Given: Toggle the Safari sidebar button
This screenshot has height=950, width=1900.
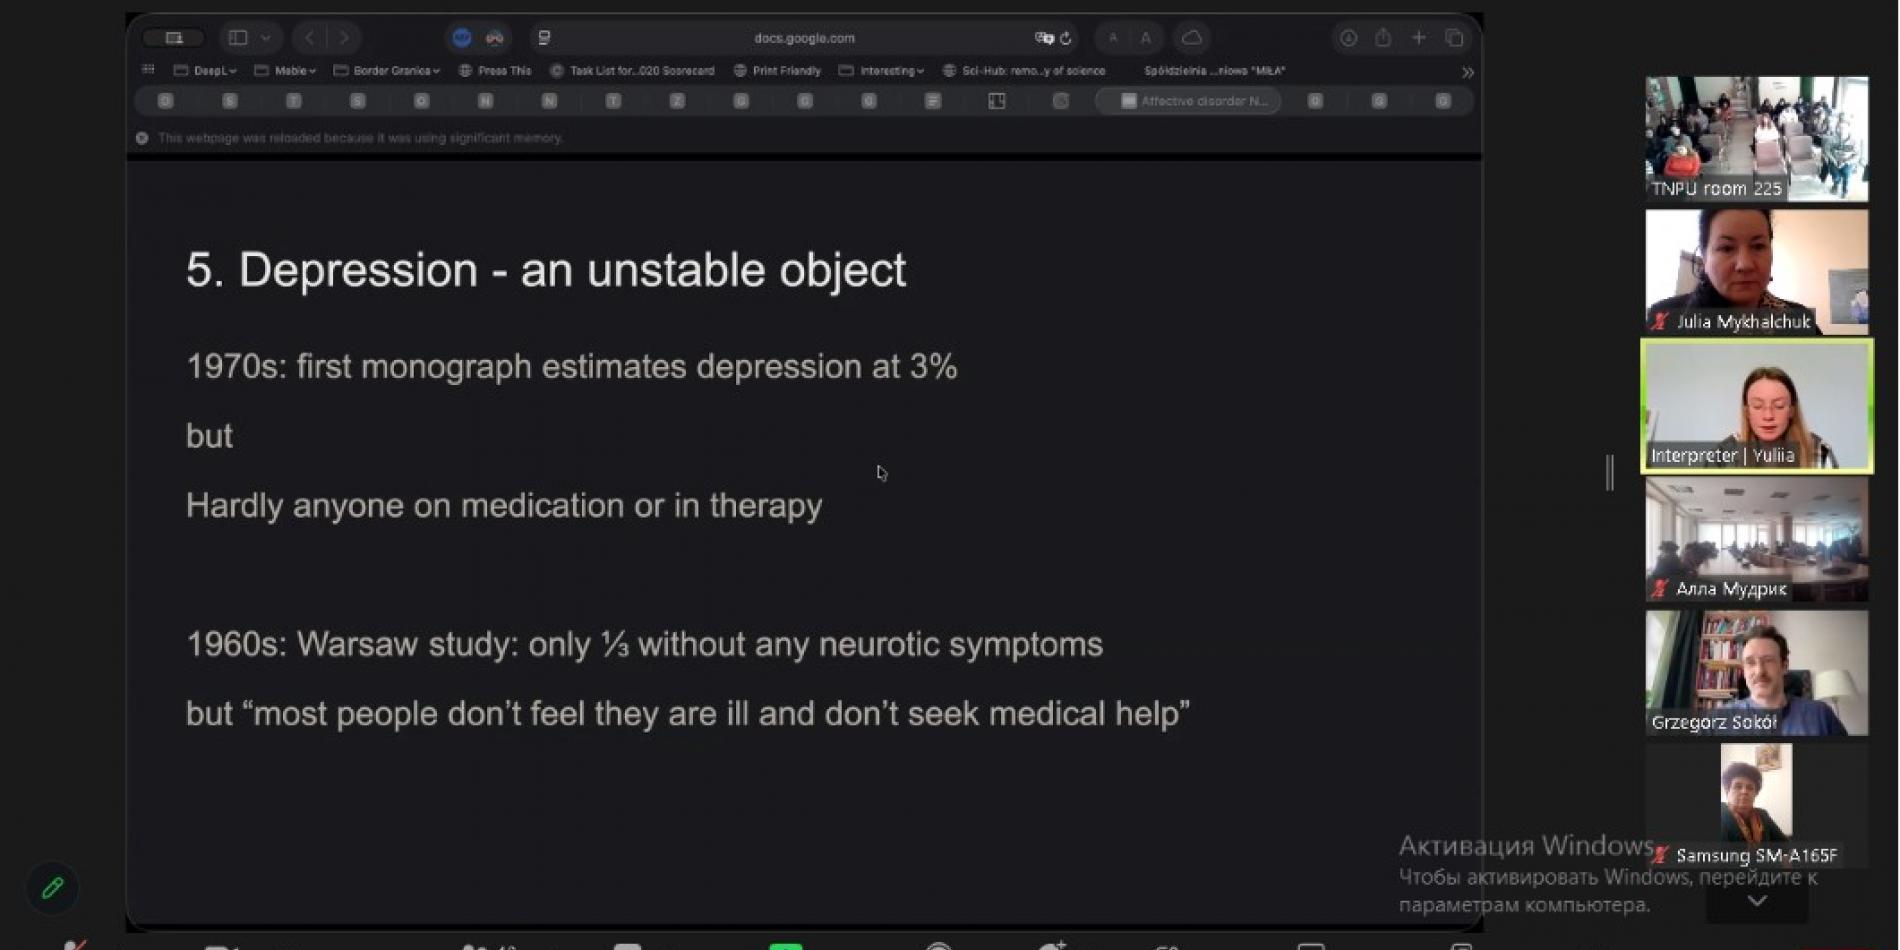Looking at the screenshot, I should click(x=238, y=38).
